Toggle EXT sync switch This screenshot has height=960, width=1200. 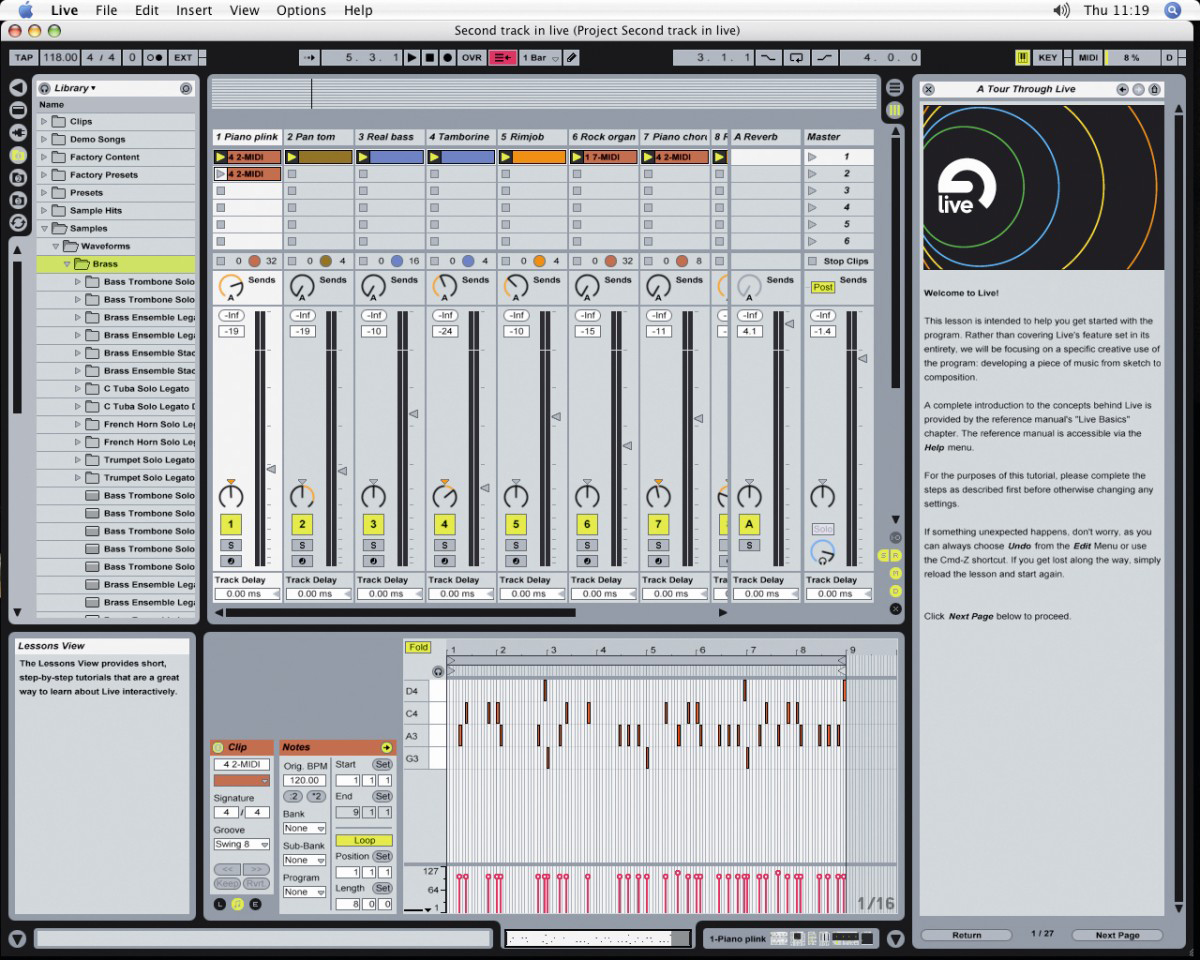tap(183, 58)
